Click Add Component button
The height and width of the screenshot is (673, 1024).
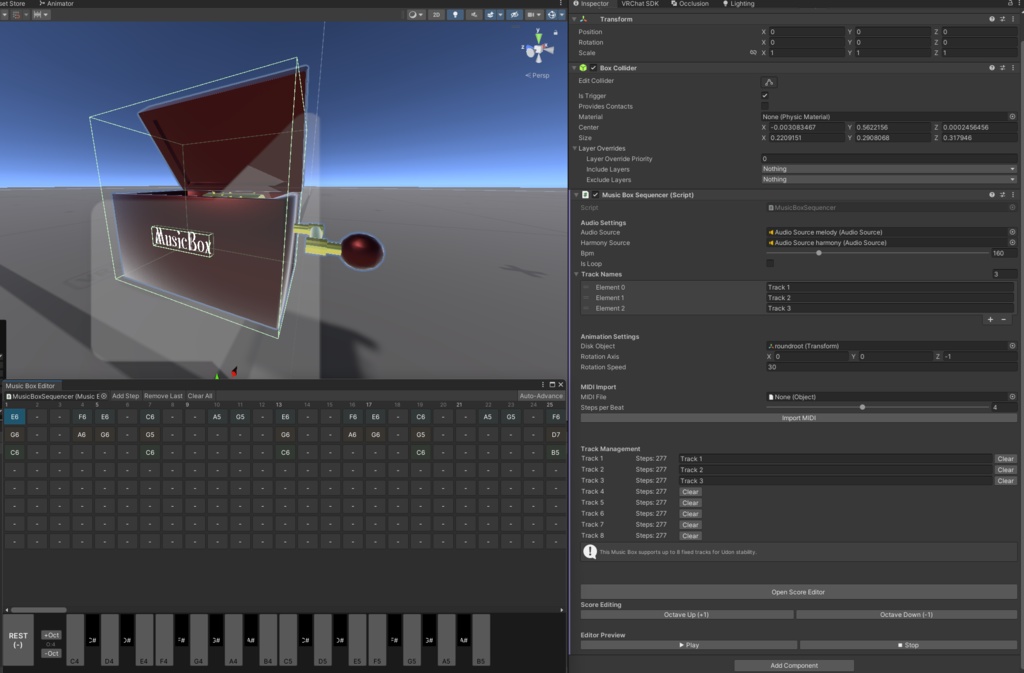(x=793, y=666)
